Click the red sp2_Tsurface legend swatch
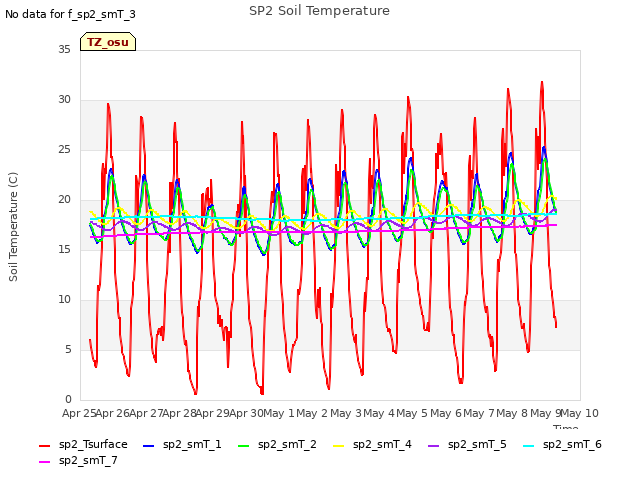The height and width of the screenshot is (480, 640). coord(44,446)
